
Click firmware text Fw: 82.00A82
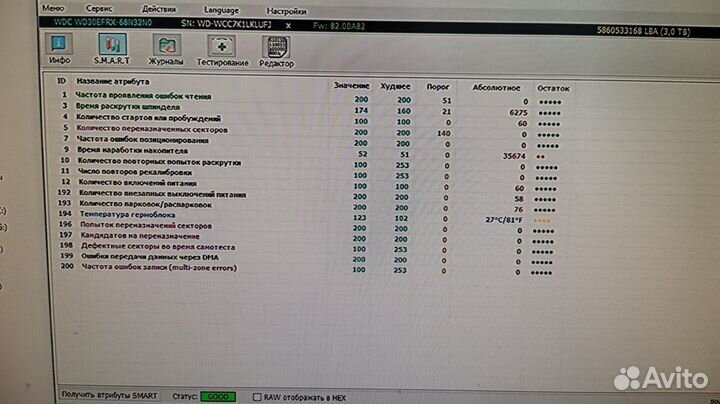point(339,26)
